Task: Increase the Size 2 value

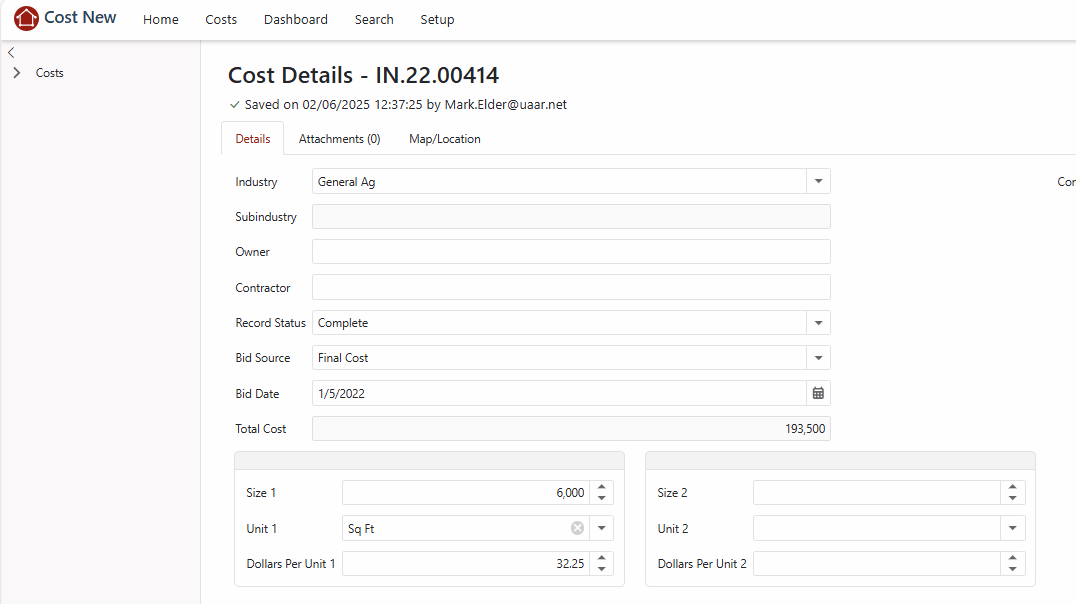Action: pyautogui.click(x=1012, y=488)
